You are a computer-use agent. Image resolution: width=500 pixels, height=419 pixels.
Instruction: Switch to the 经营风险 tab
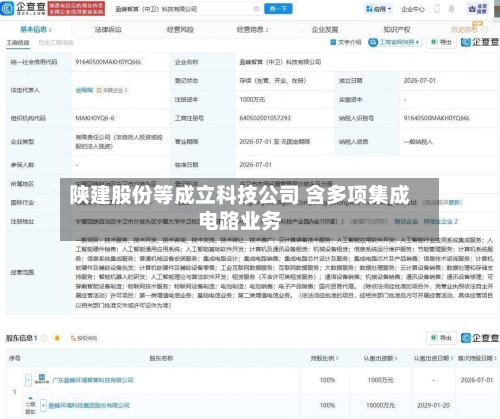coord(180,30)
